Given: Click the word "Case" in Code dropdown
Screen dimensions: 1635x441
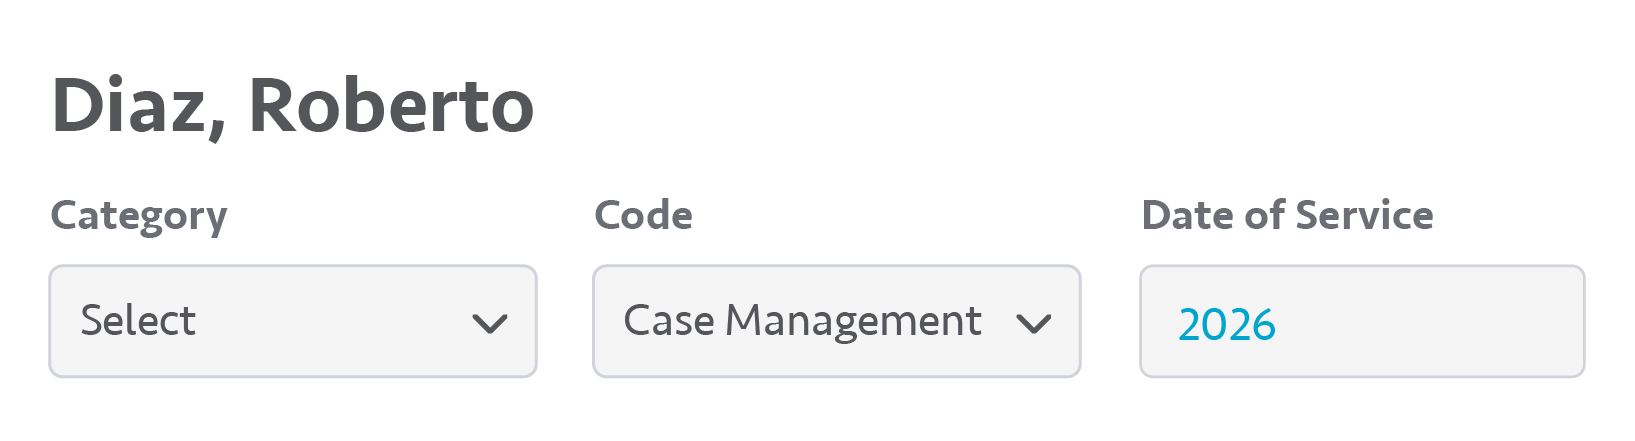Looking at the screenshot, I should click(668, 321).
